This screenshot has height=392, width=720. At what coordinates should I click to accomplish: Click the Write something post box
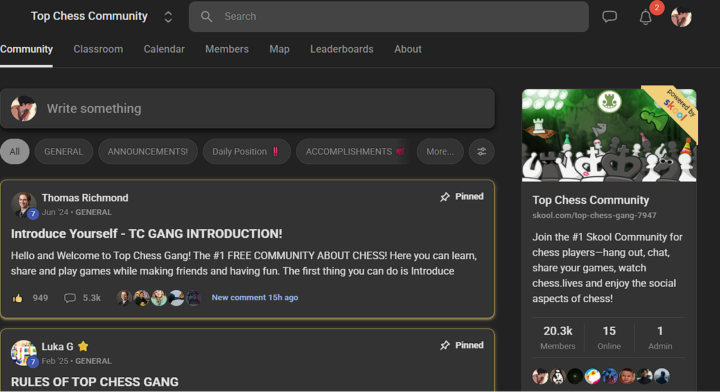[248, 109]
